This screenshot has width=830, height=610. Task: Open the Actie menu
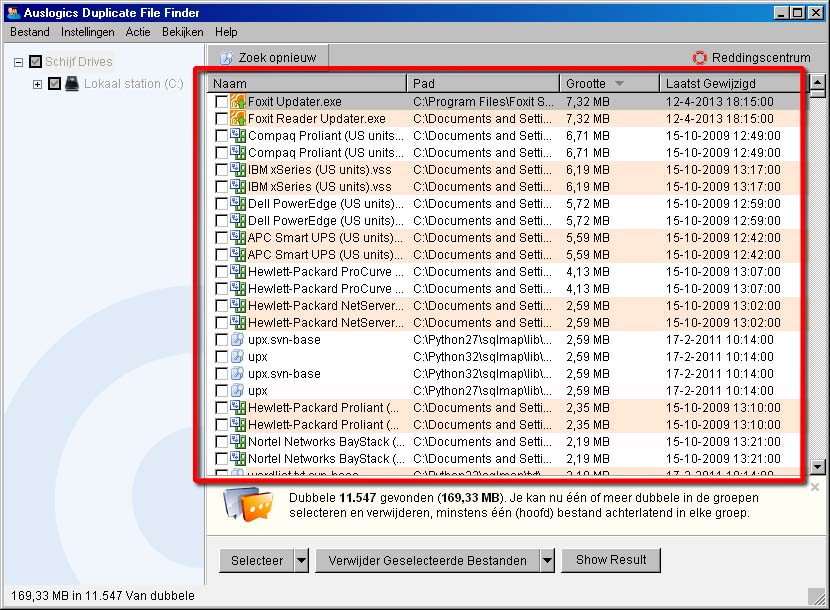[138, 32]
